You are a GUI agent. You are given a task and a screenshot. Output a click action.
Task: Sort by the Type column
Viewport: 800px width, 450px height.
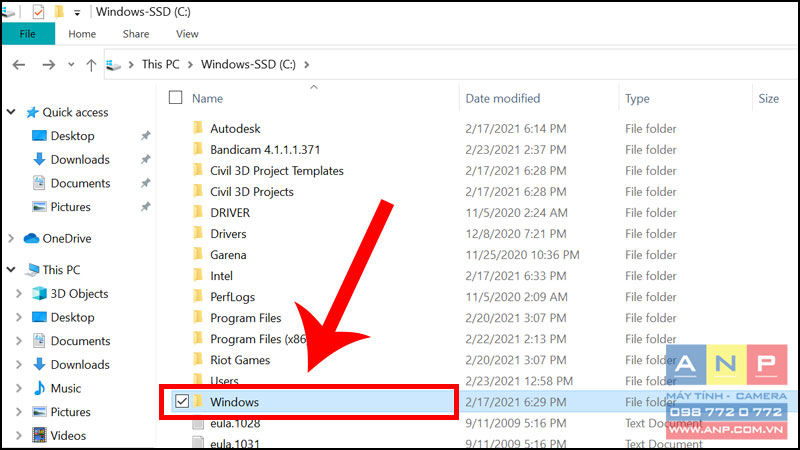point(637,98)
